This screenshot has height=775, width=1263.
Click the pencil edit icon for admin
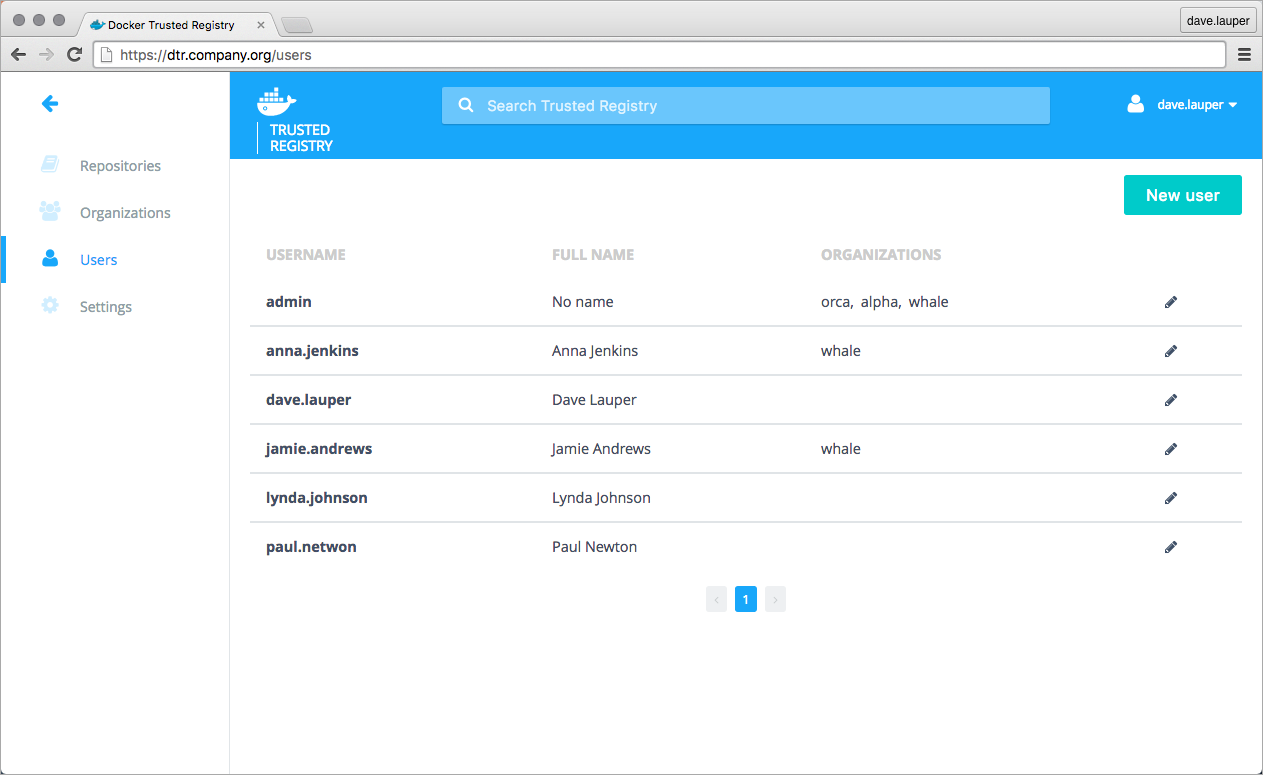tap(1171, 302)
